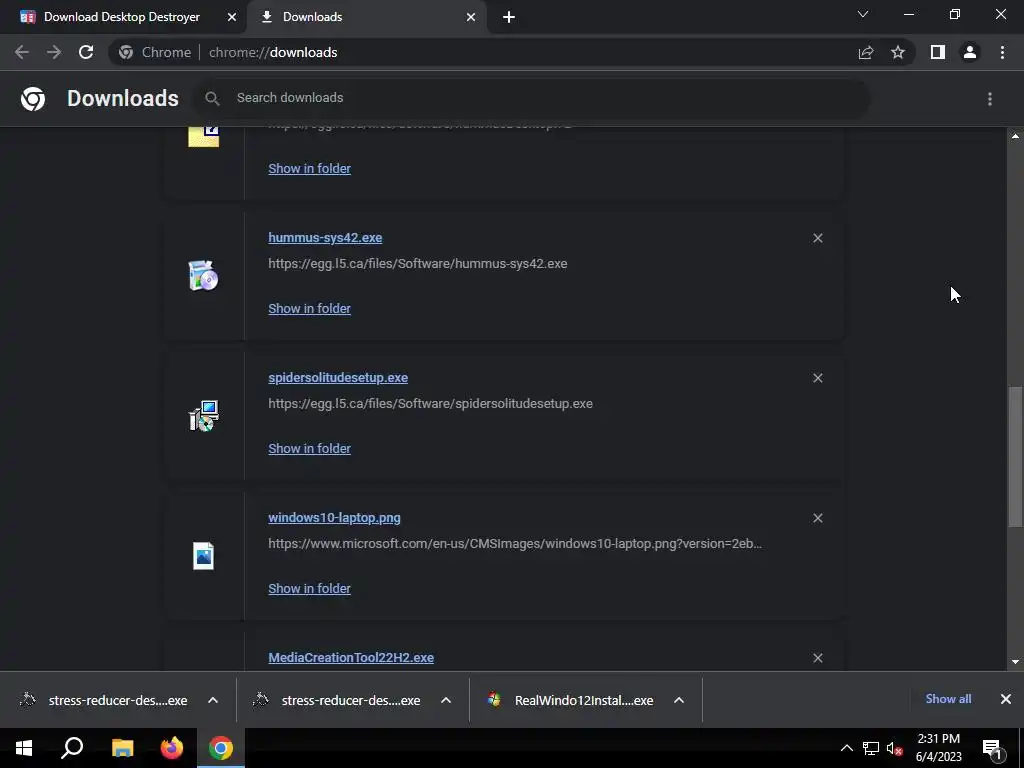Click the scrollbar down arrow

1016,662
